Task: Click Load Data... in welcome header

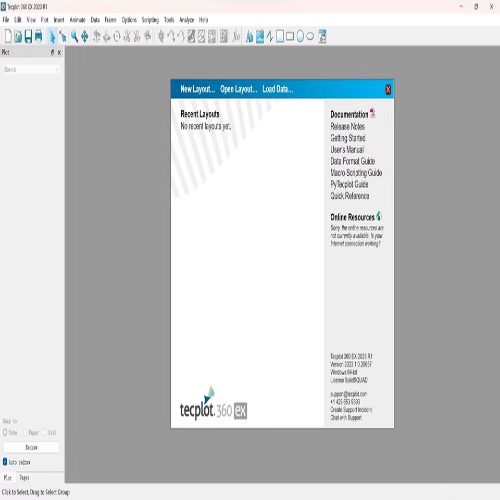Action: 278,89
